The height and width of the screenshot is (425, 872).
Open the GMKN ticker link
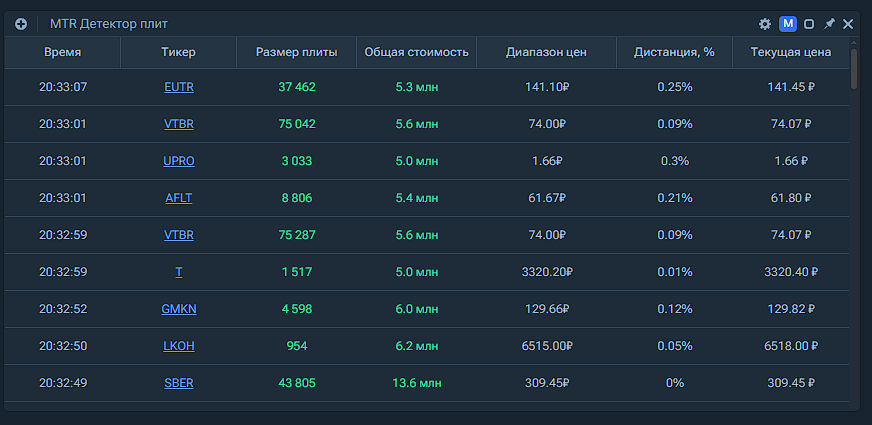pyautogui.click(x=179, y=309)
